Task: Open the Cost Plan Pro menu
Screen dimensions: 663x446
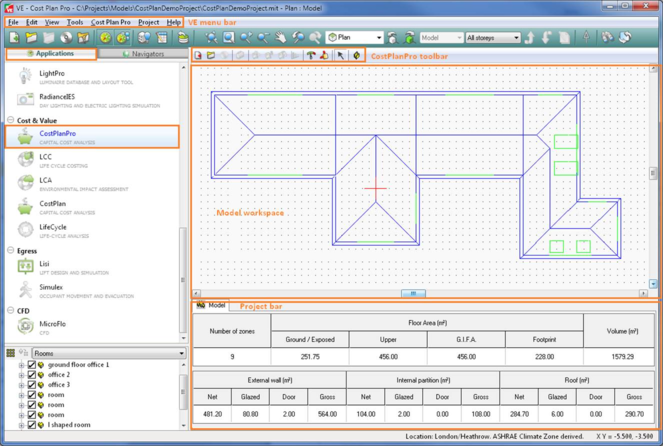Action: pyautogui.click(x=110, y=22)
